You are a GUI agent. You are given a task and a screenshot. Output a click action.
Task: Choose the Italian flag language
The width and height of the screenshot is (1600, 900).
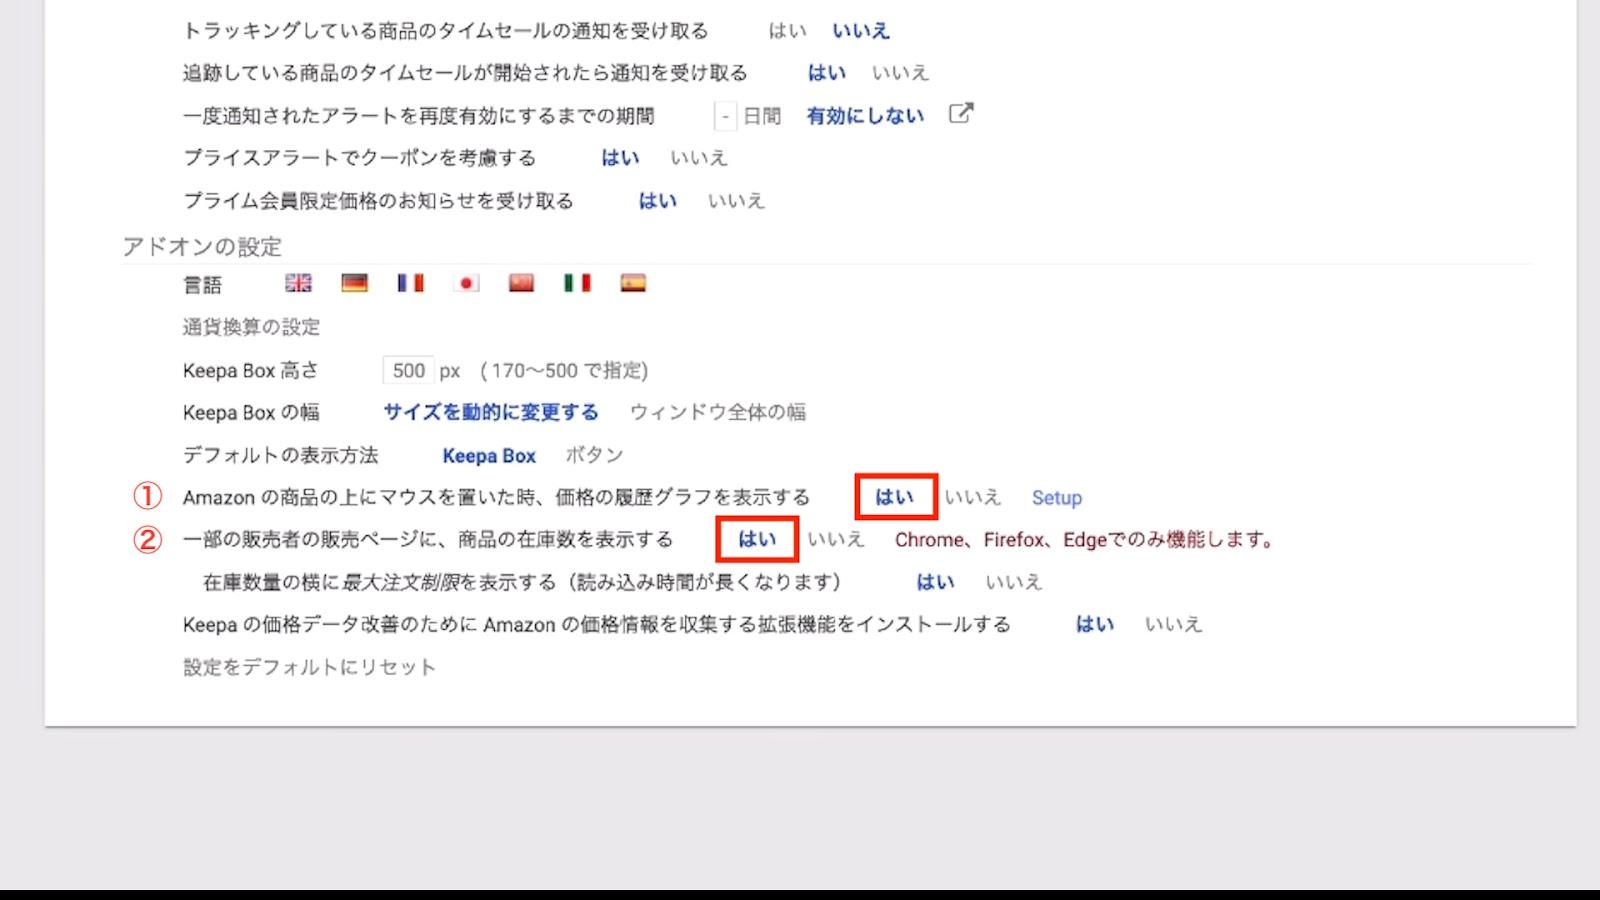tap(577, 283)
